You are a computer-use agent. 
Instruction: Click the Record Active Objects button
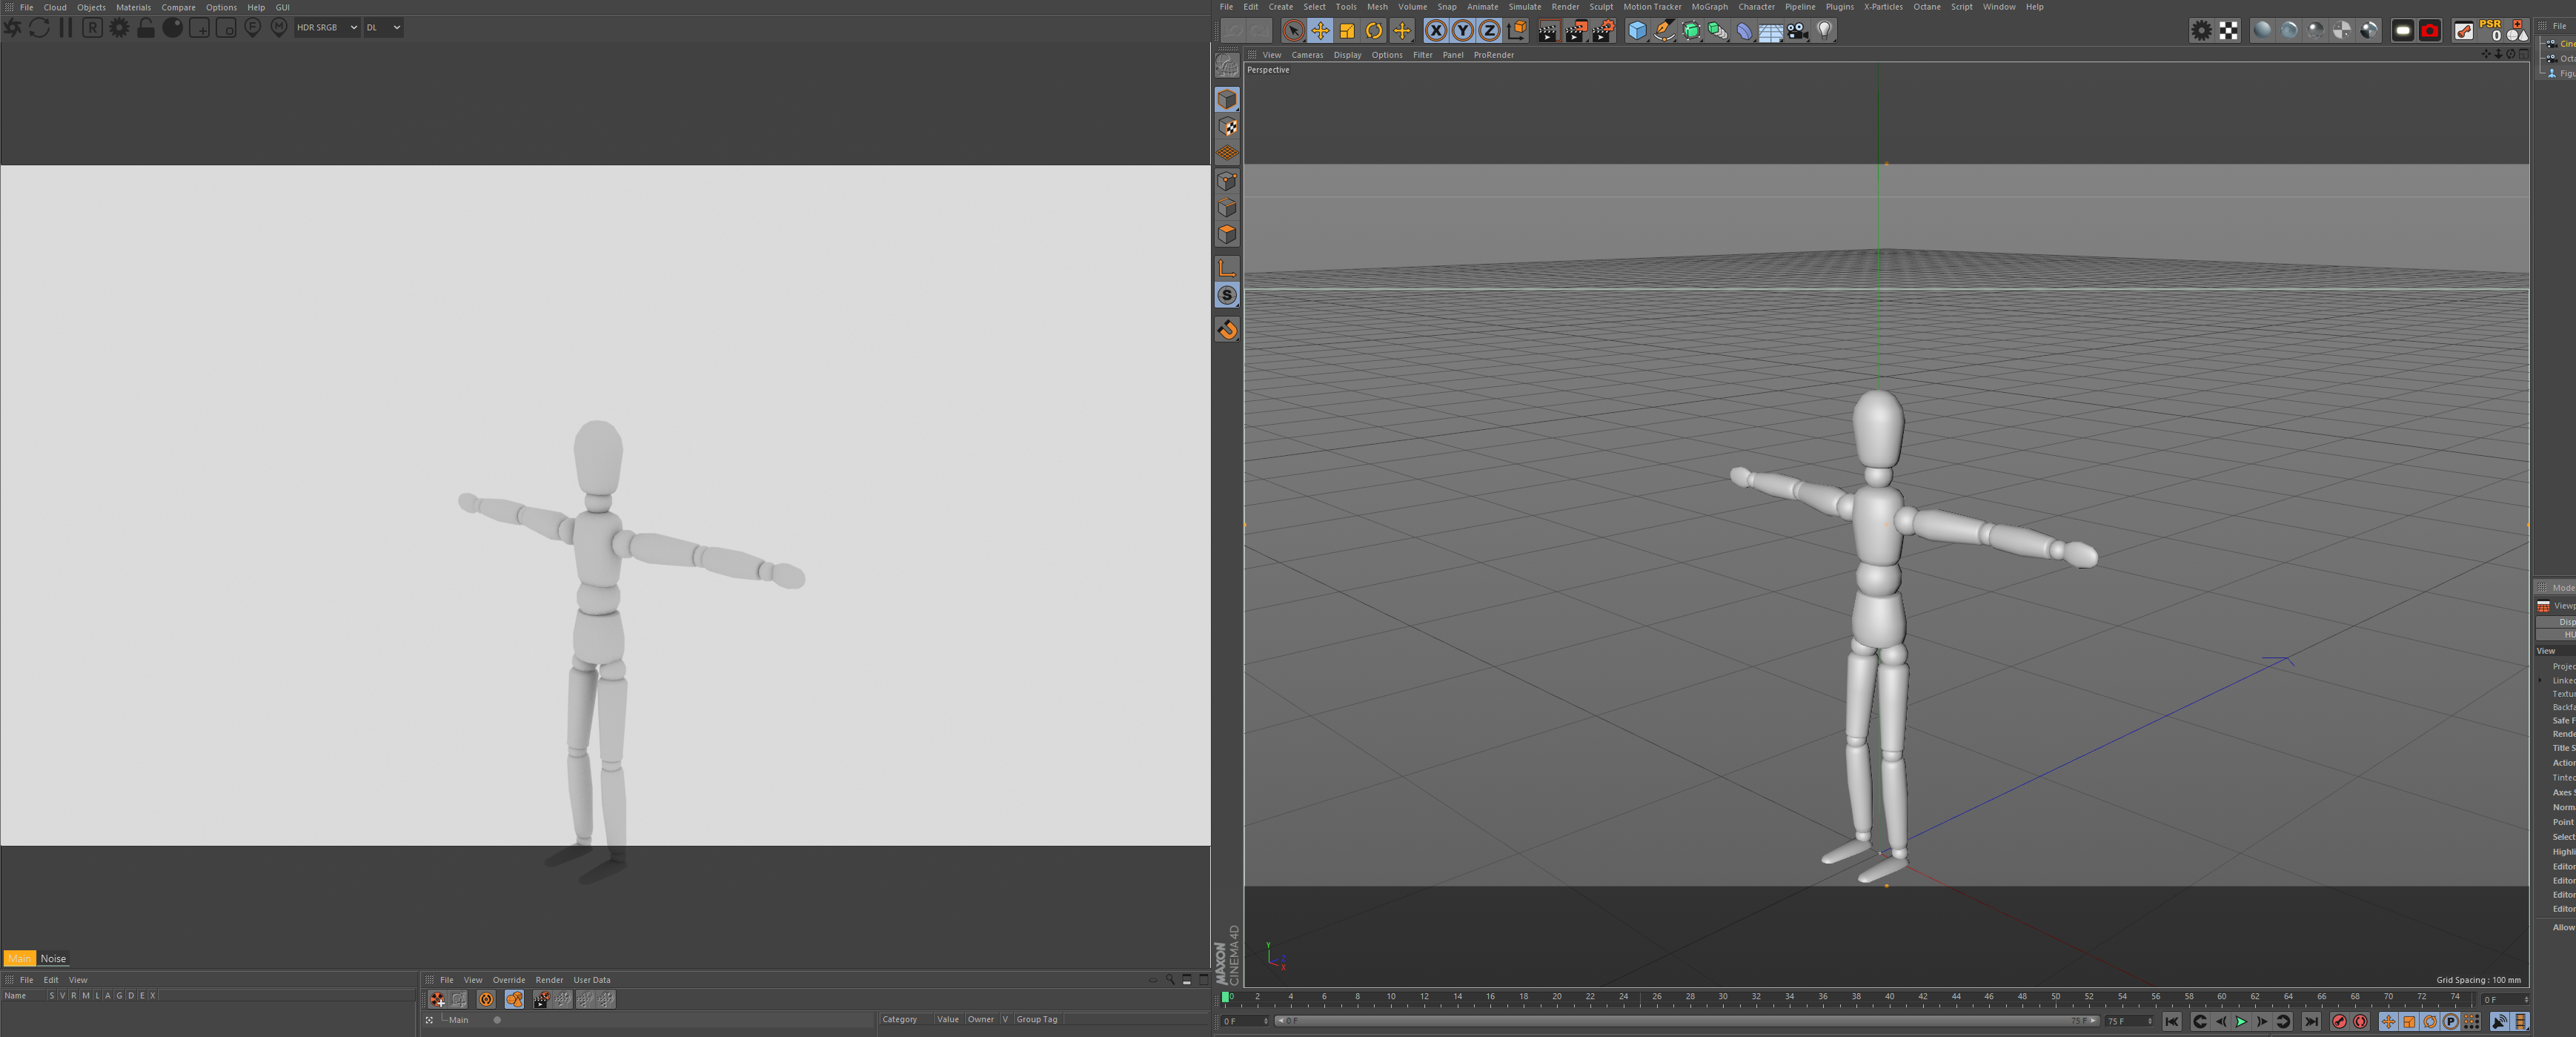pyautogui.click(x=2339, y=1021)
